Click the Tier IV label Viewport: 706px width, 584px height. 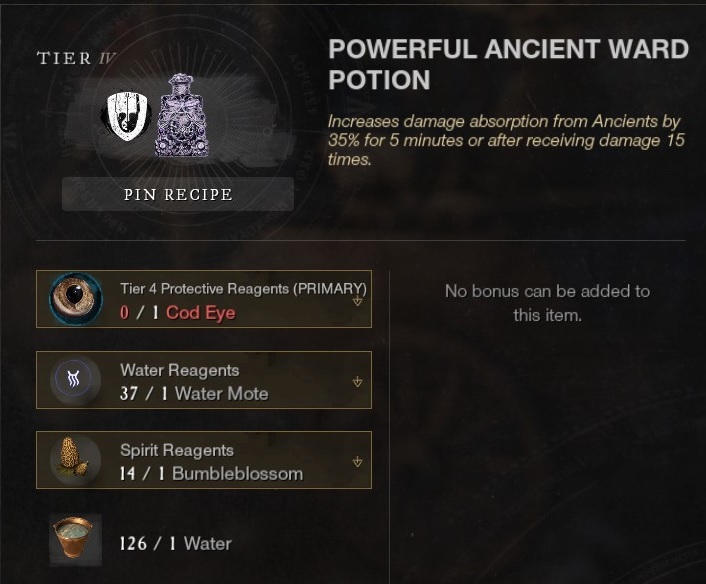click(77, 58)
